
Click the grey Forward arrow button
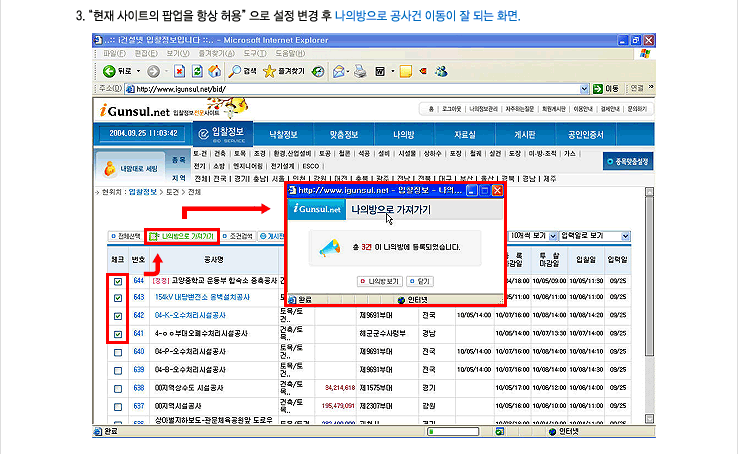coord(153,72)
